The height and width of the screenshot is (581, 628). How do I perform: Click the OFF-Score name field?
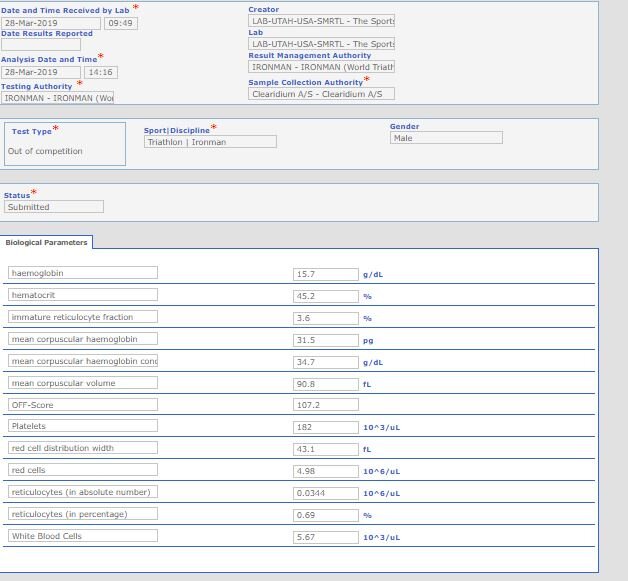[83, 404]
